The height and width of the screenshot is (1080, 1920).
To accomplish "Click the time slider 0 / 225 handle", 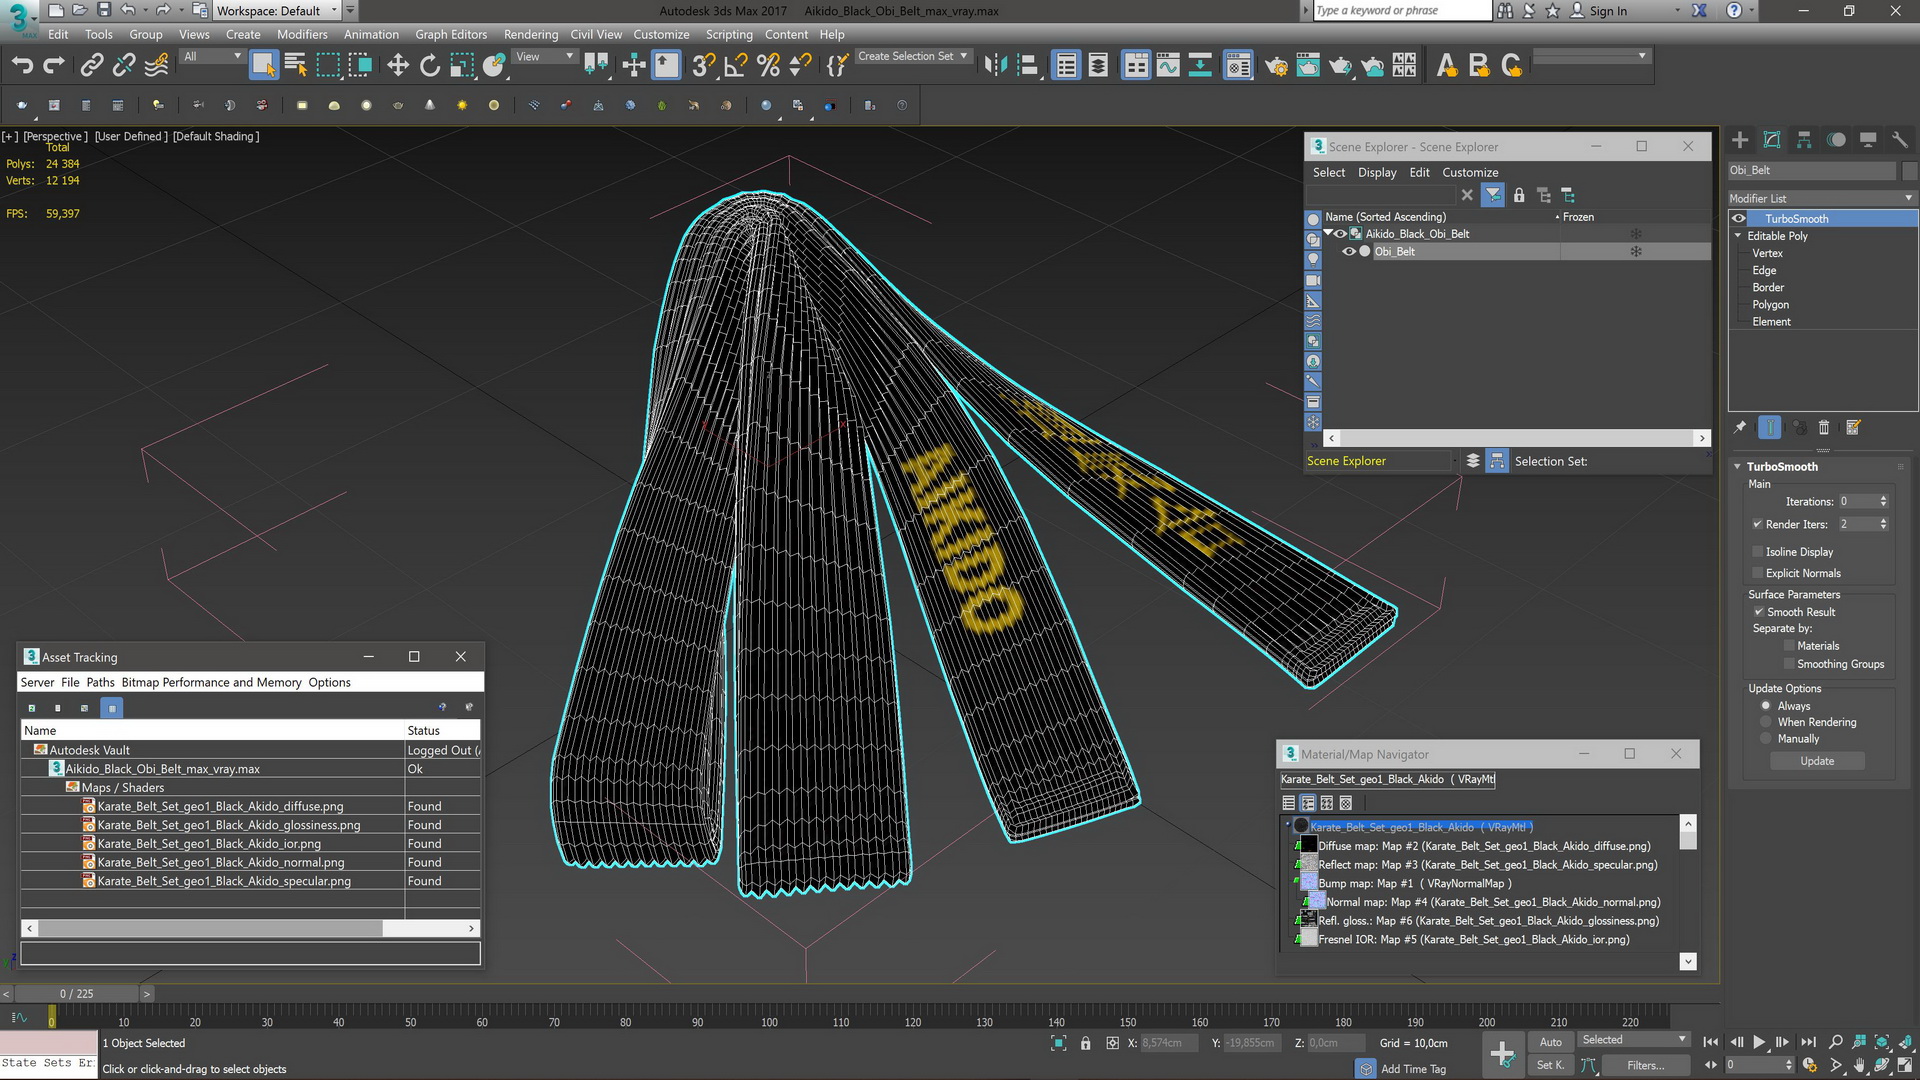I will (77, 994).
